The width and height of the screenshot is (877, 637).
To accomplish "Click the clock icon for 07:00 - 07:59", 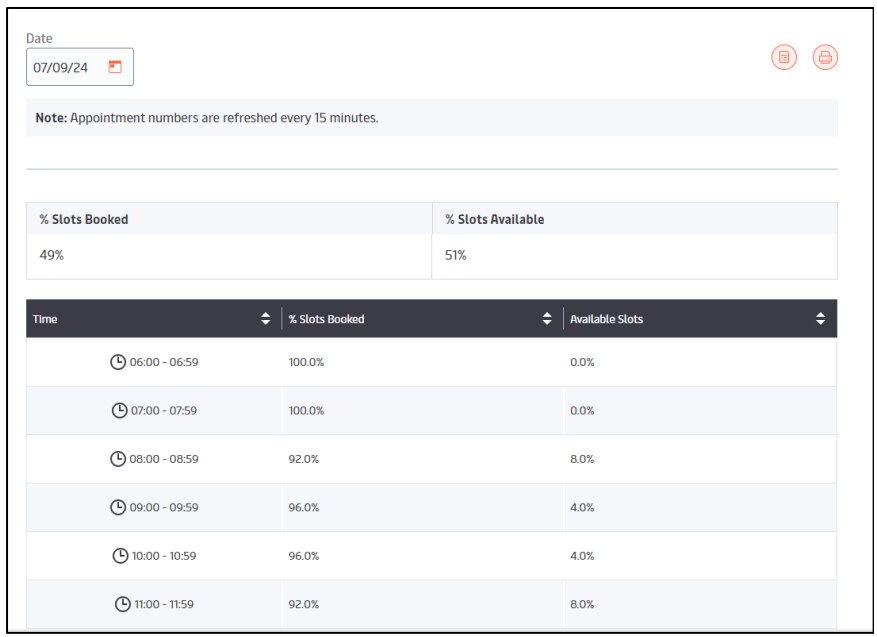I will [x=119, y=410].
